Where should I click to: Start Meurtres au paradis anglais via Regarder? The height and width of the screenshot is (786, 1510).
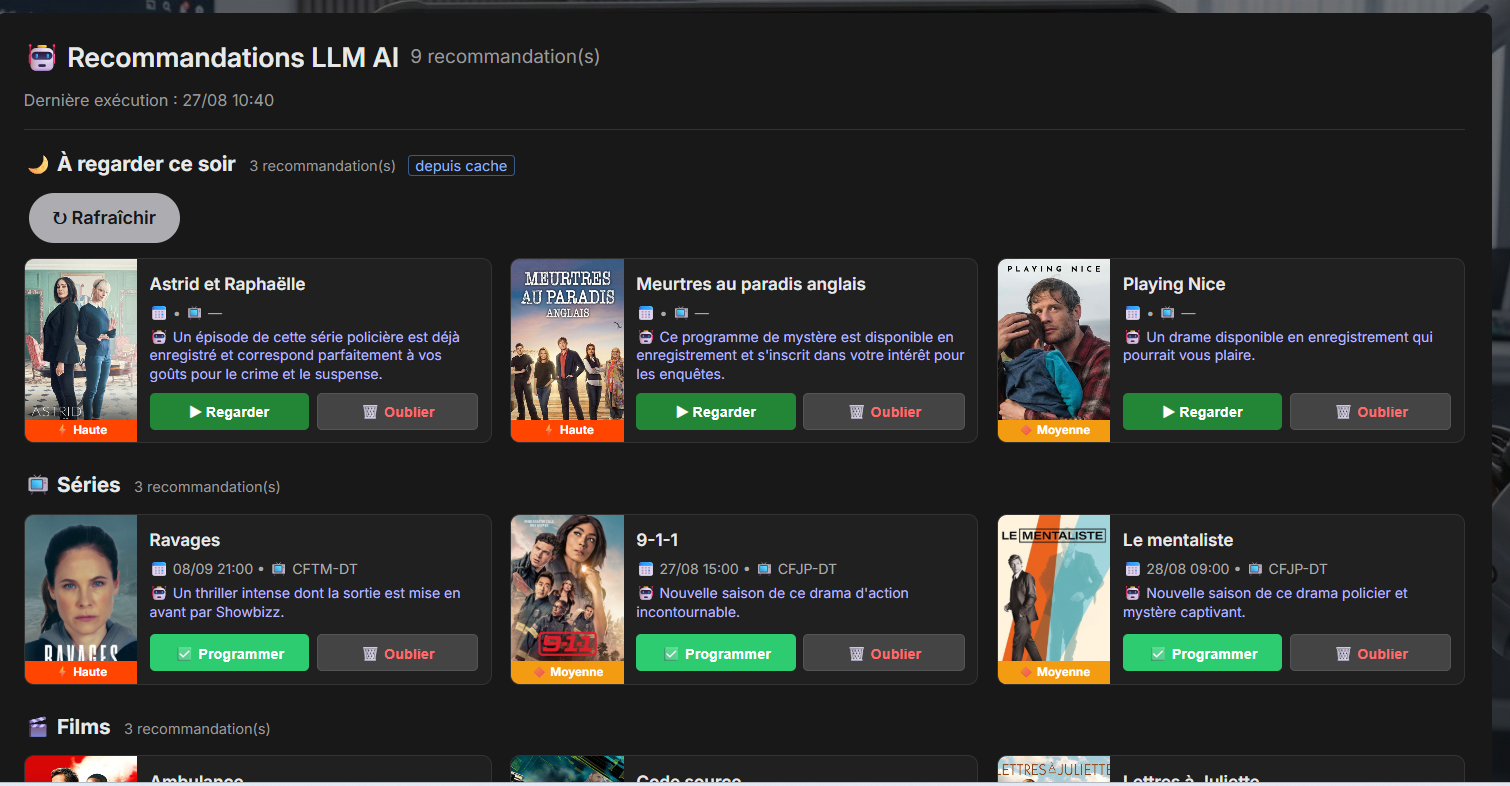click(x=716, y=412)
